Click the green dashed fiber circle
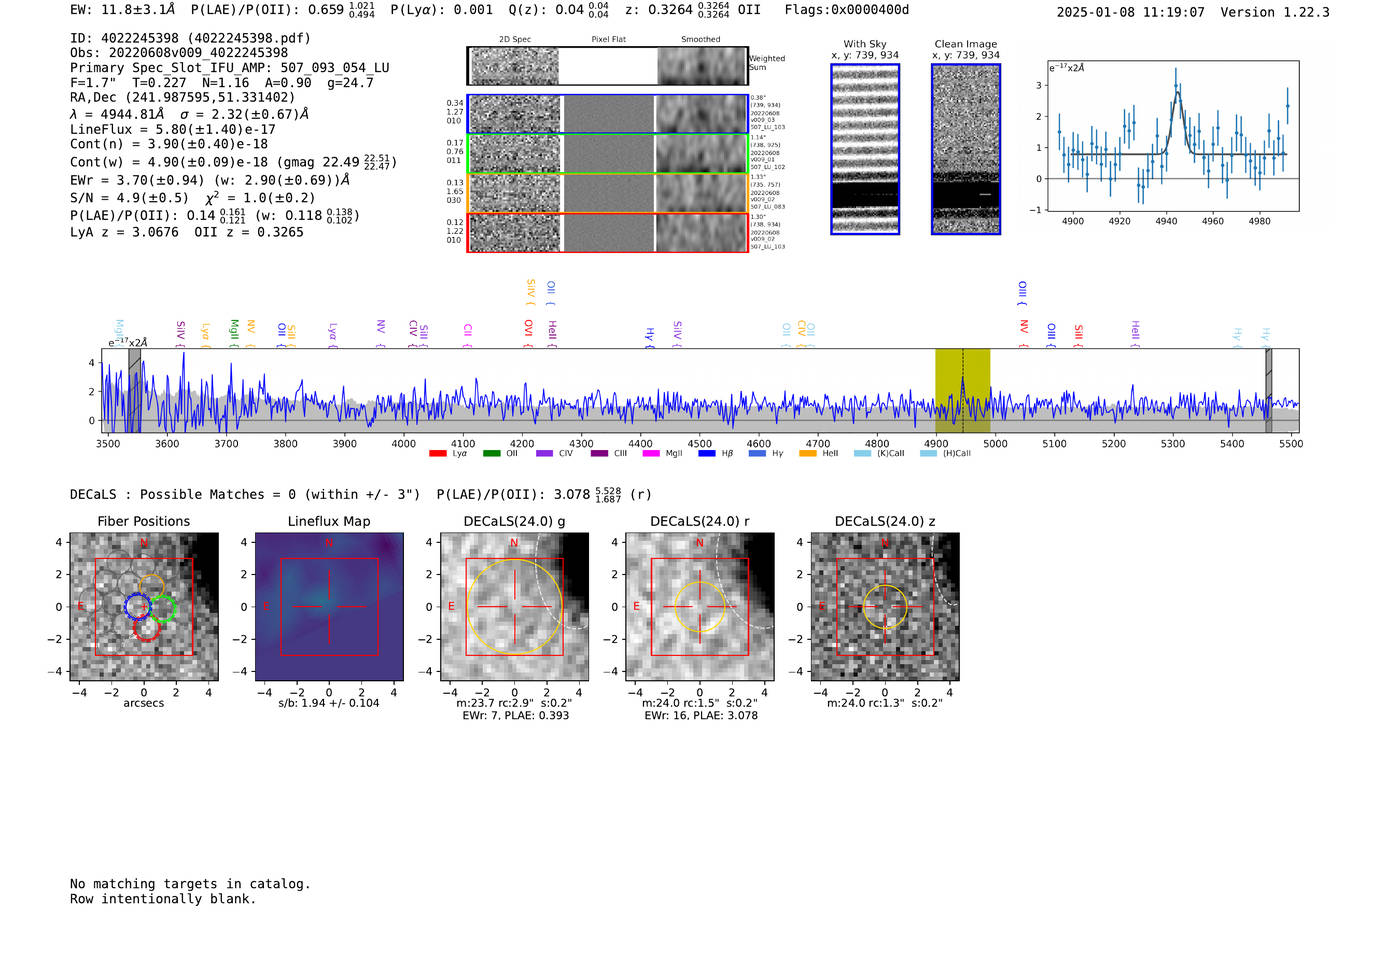 [x=161, y=609]
